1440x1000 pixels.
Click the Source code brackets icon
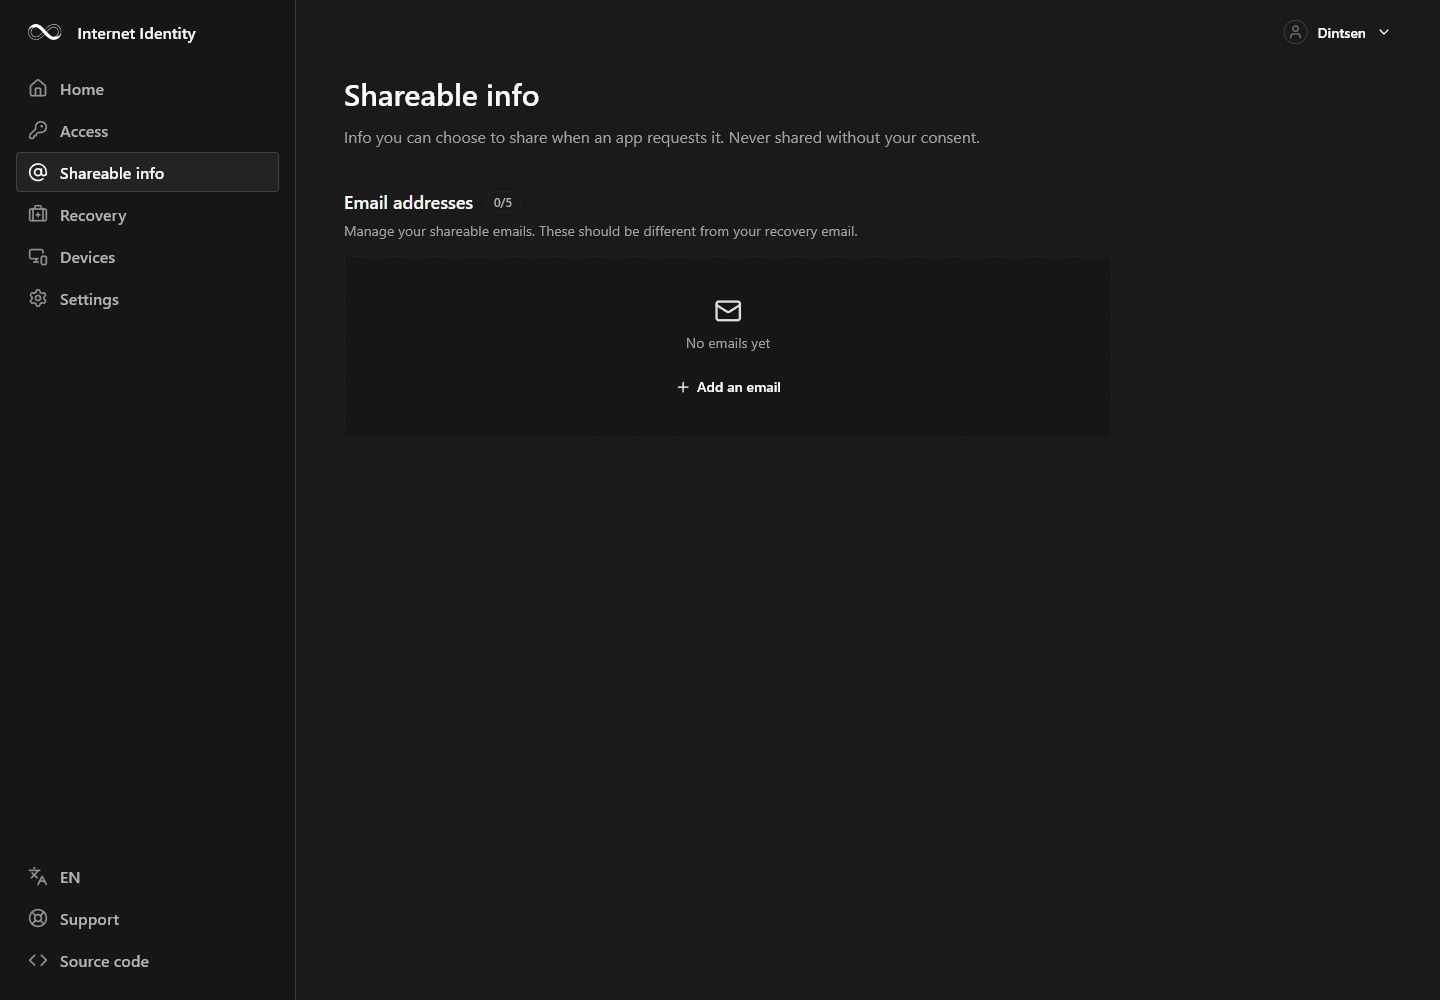click(x=38, y=961)
